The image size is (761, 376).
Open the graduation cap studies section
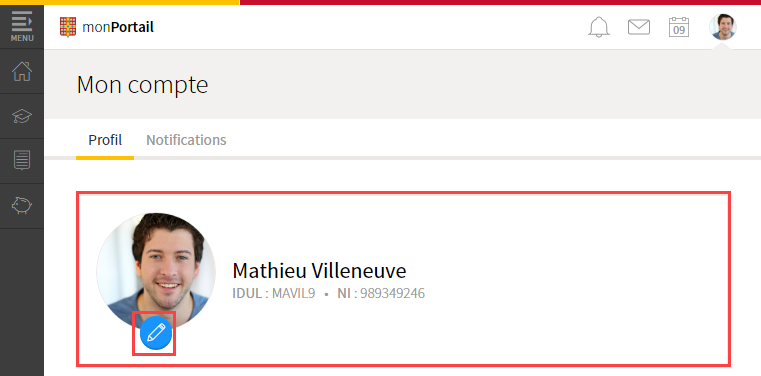pyautogui.click(x=22, y=116)
